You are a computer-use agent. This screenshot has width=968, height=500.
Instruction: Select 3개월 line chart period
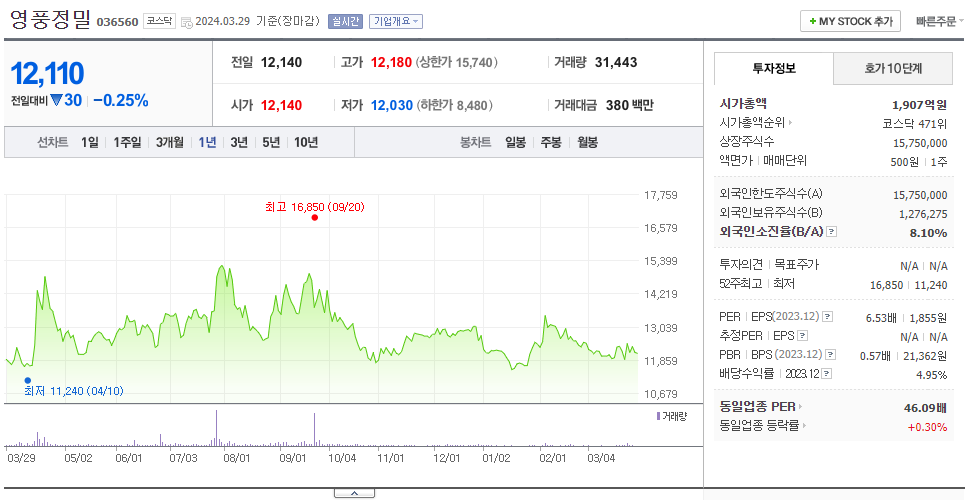coord(170,143)
